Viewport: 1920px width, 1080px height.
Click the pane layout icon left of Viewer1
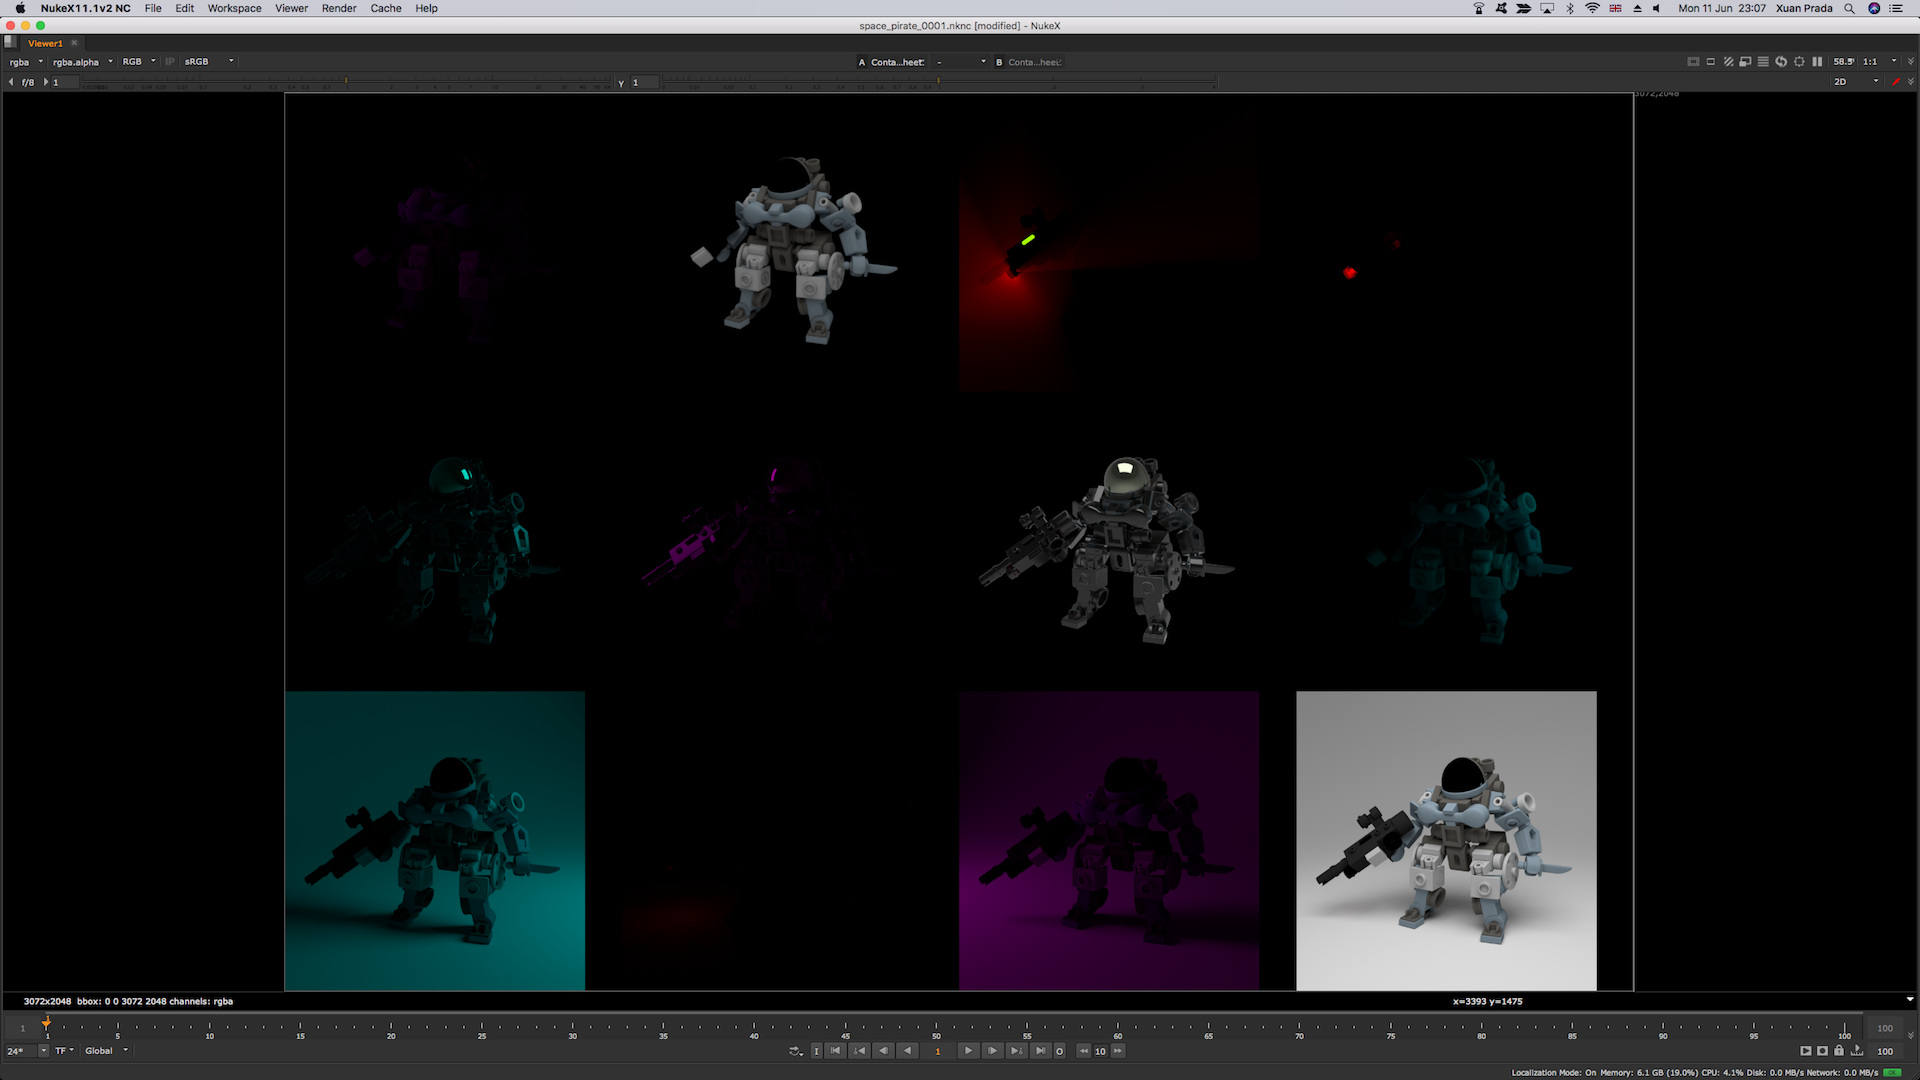coord(10,42)
